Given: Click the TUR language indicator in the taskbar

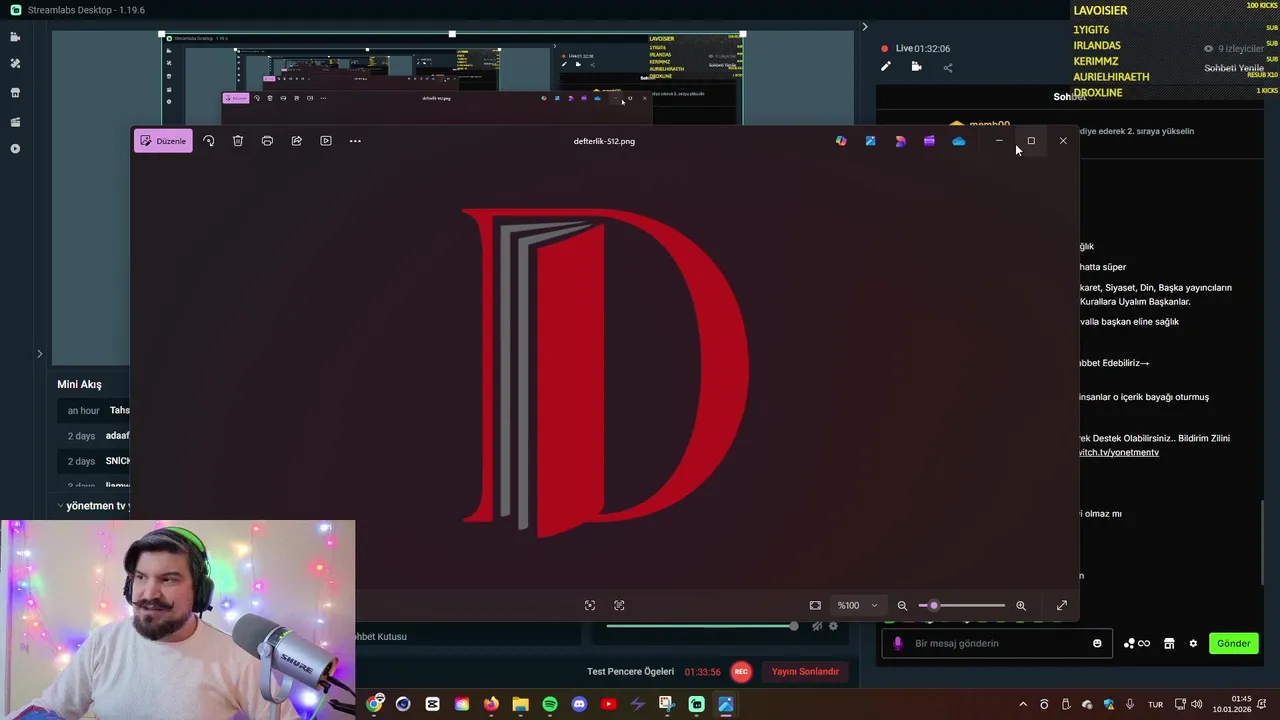Looking at the screenshot, I should point(1155,704).
